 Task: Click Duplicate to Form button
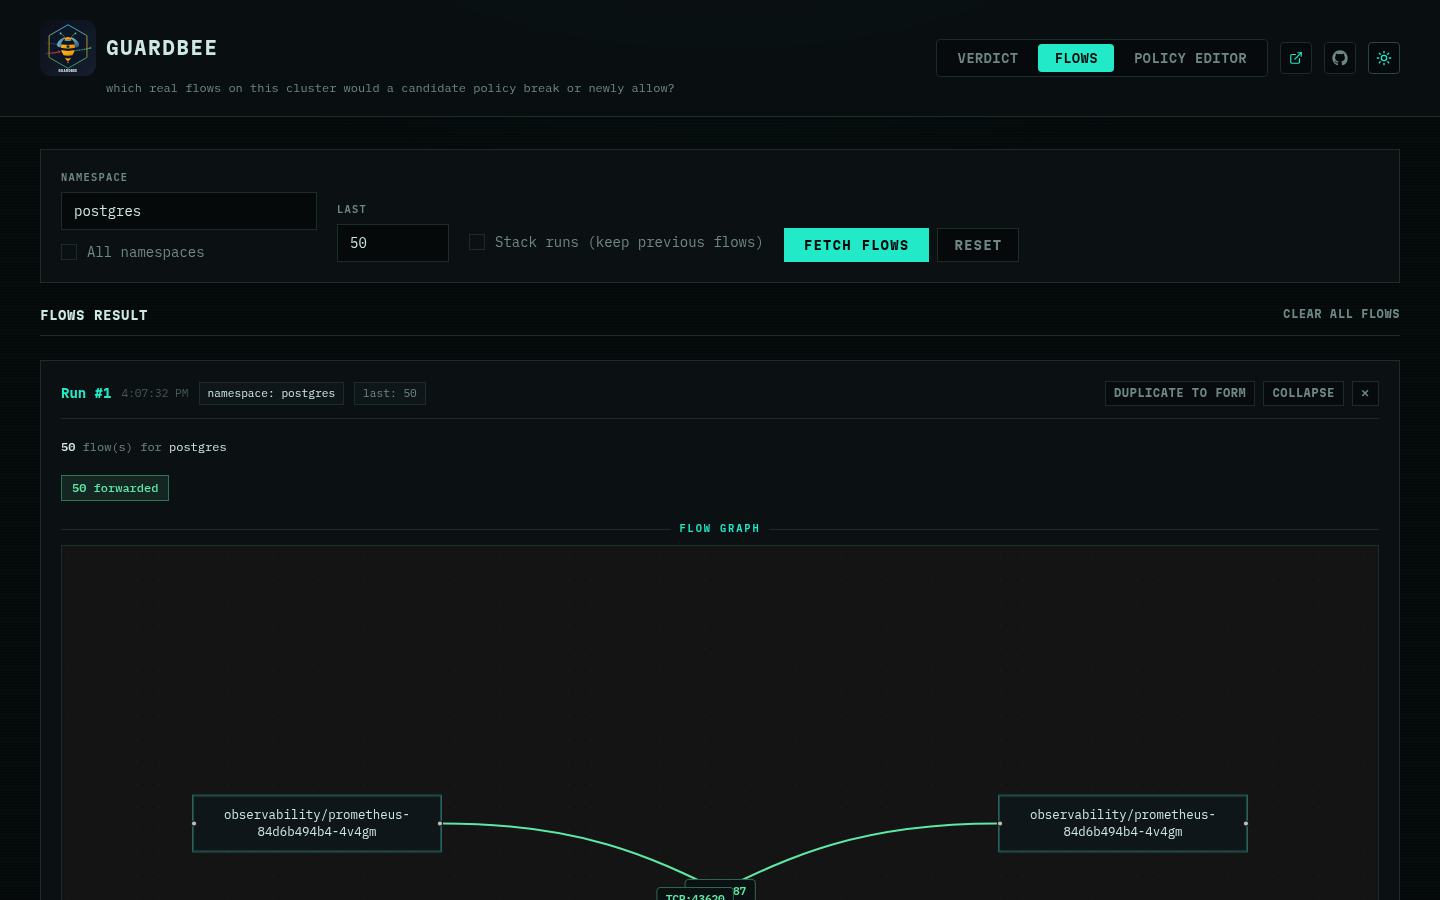tap(1180, 393)
